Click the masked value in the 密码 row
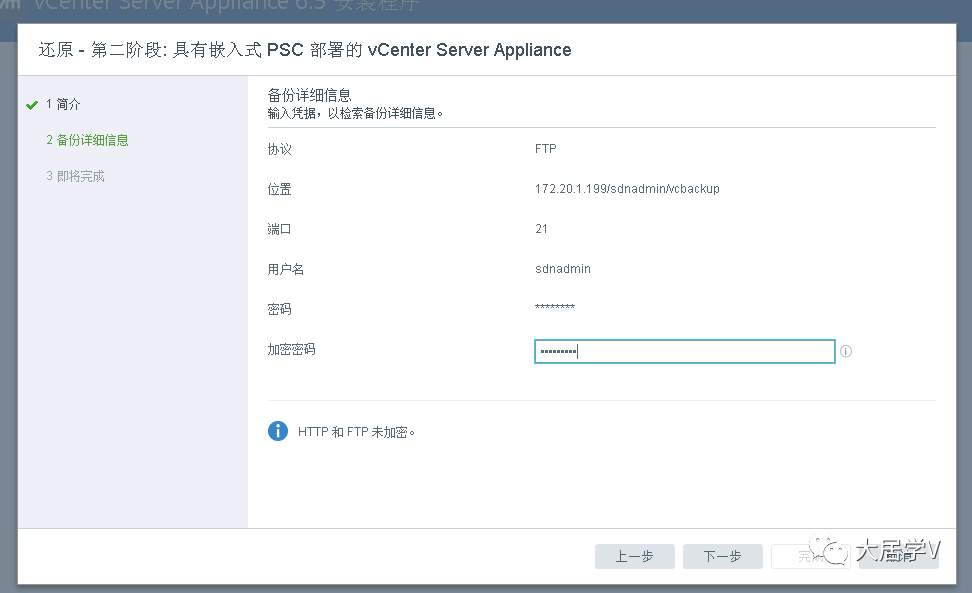 coord(555,309)
